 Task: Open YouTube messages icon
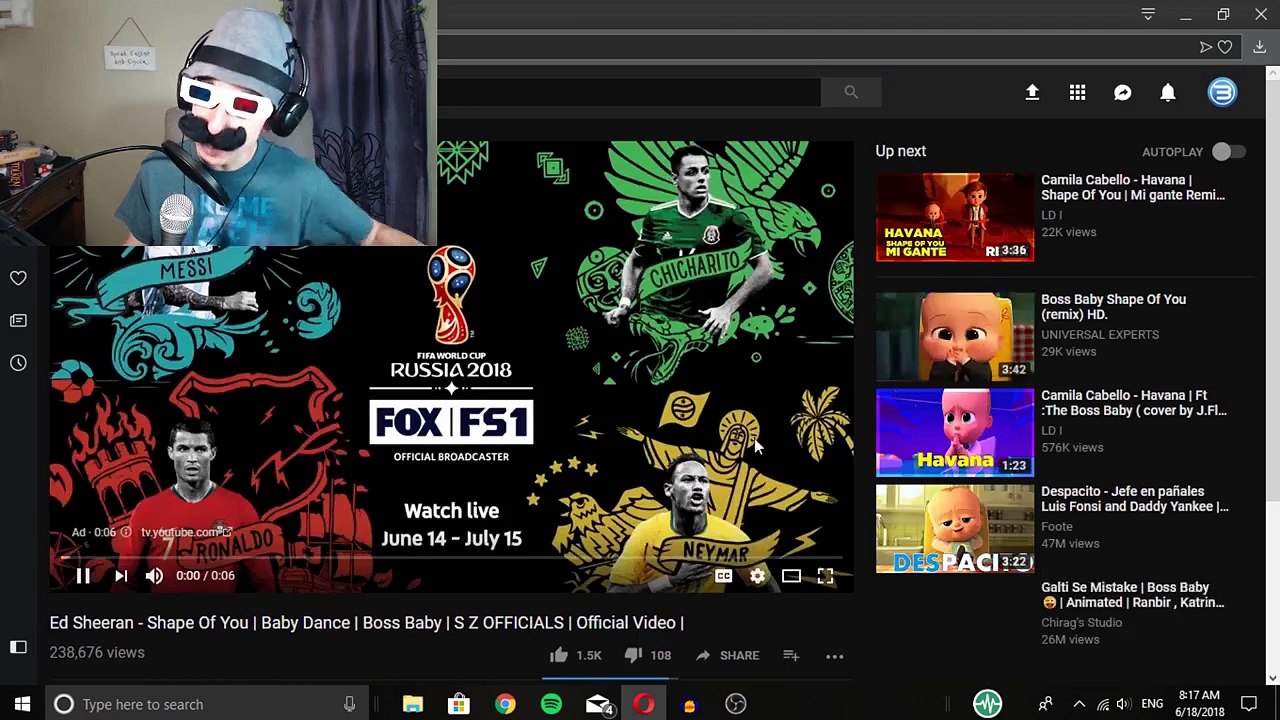1123,92
